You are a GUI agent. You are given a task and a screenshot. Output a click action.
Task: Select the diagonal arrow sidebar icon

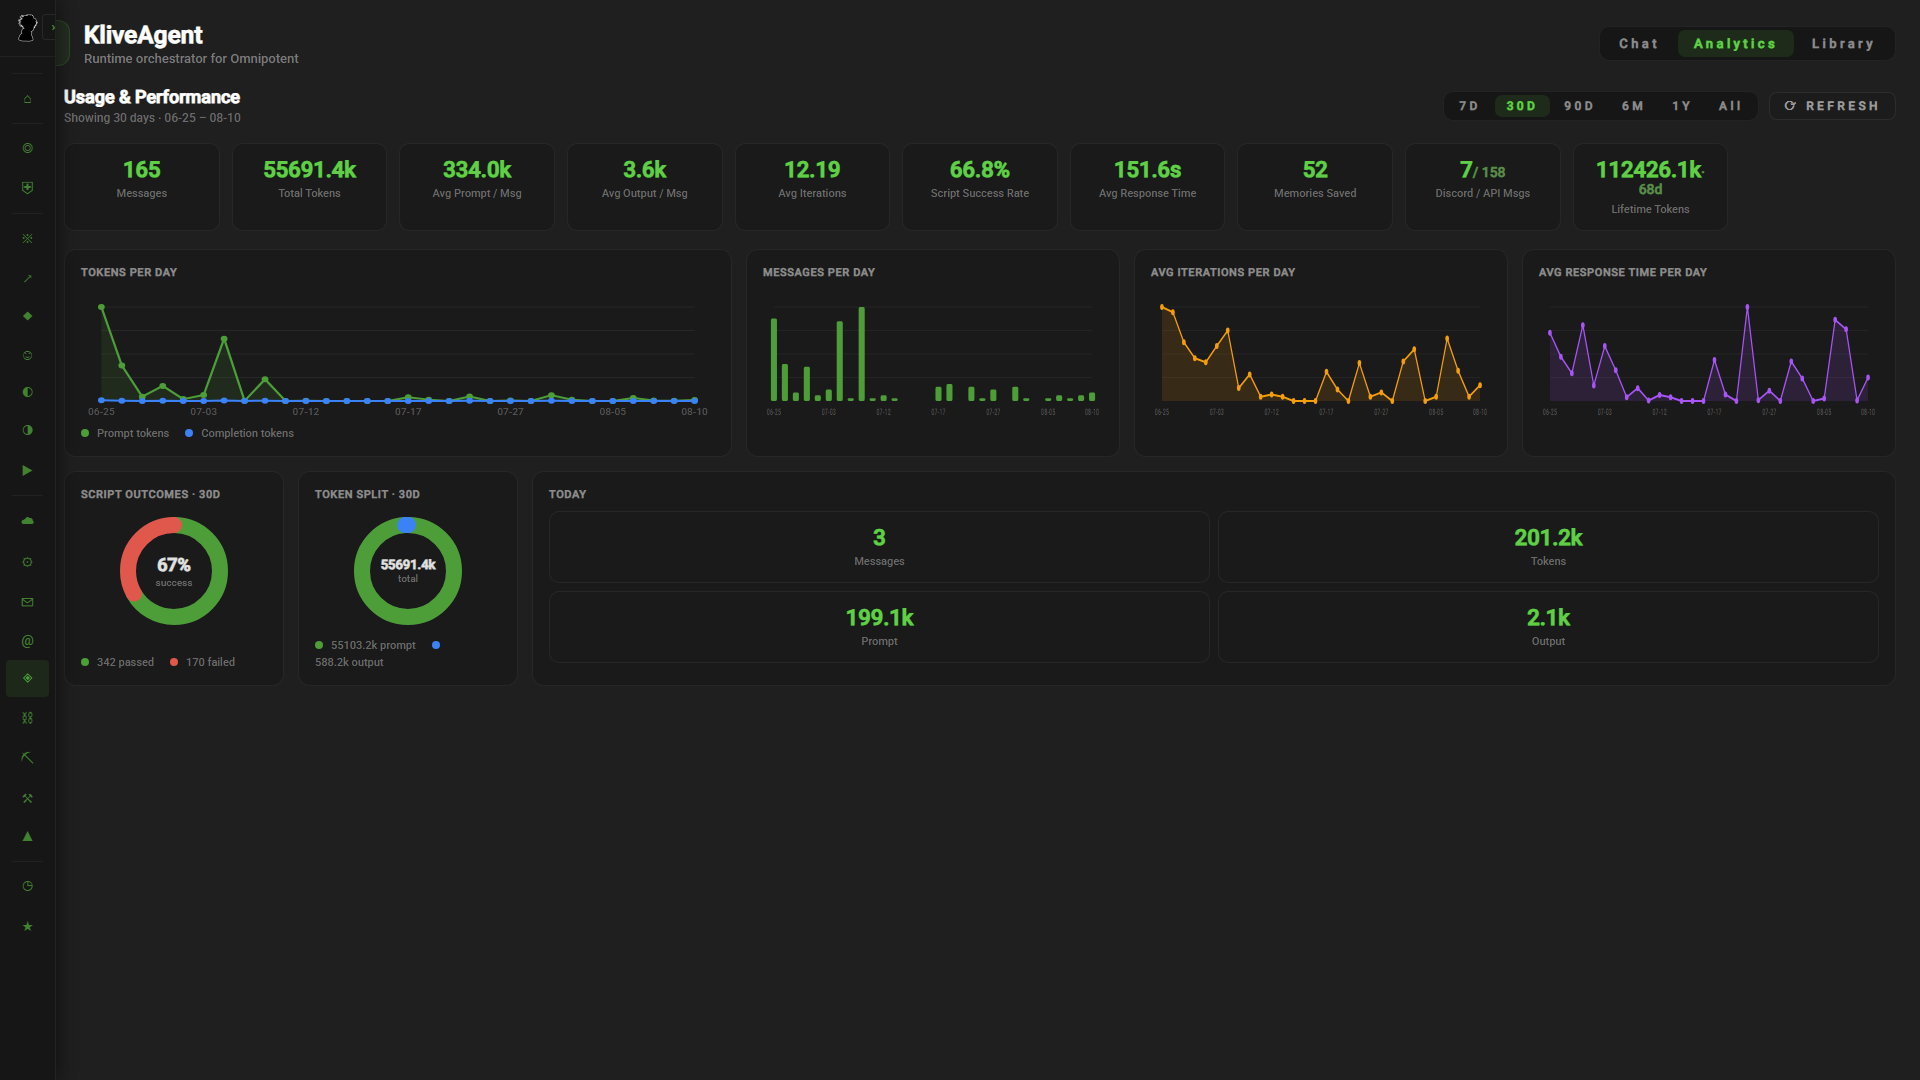(27, 278)
